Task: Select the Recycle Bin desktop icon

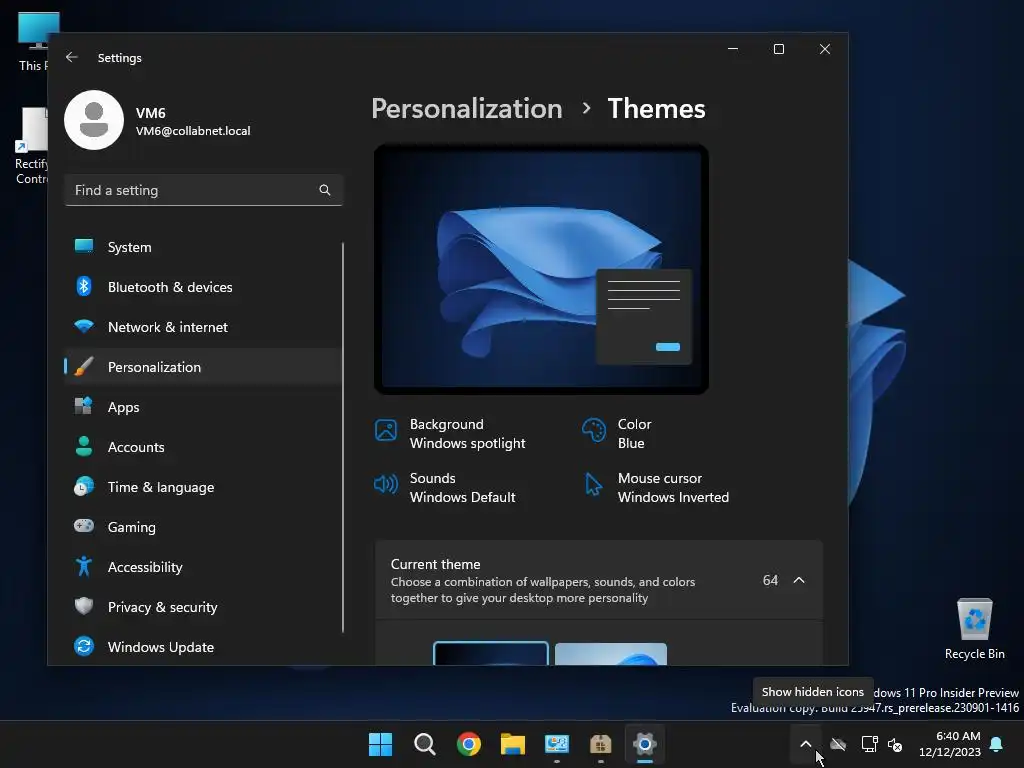Action: click(x=974, y=629)
